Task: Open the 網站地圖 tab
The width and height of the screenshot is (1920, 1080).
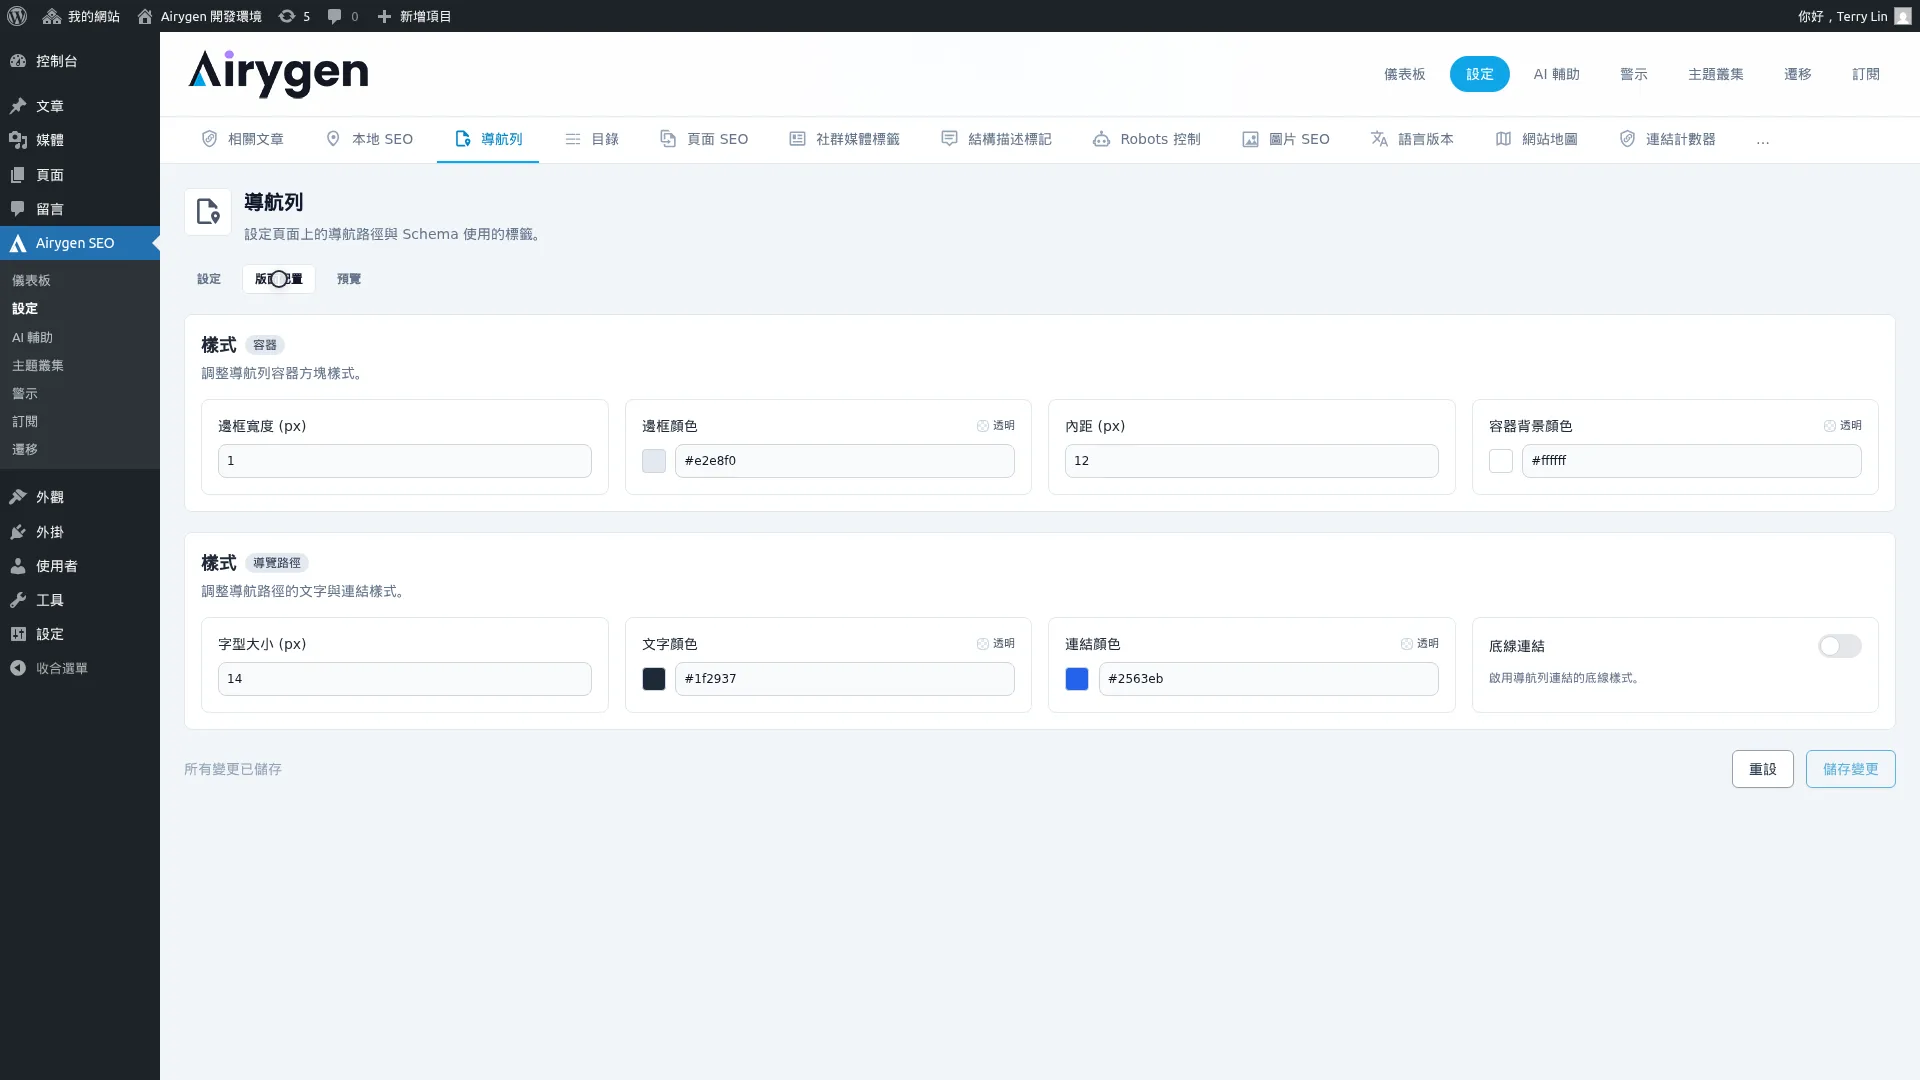Action: tap(1536, 139)
